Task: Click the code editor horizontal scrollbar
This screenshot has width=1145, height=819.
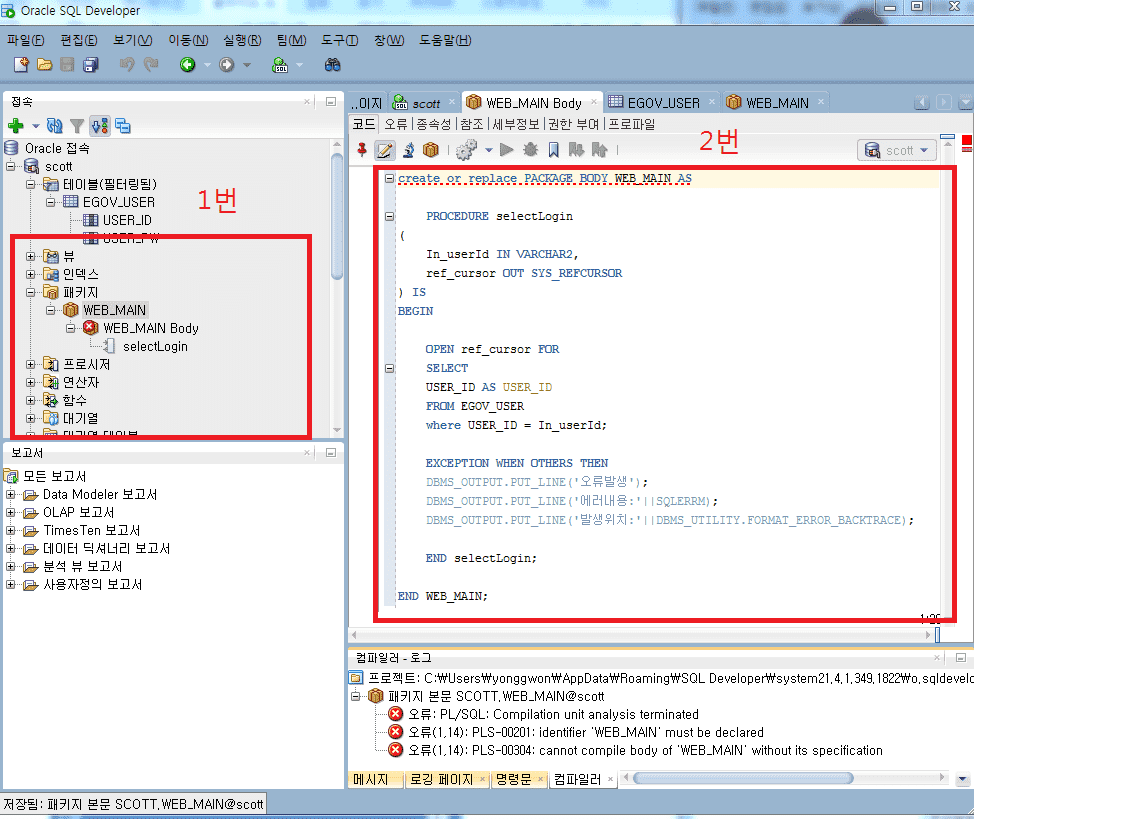Action: (643, 635)
